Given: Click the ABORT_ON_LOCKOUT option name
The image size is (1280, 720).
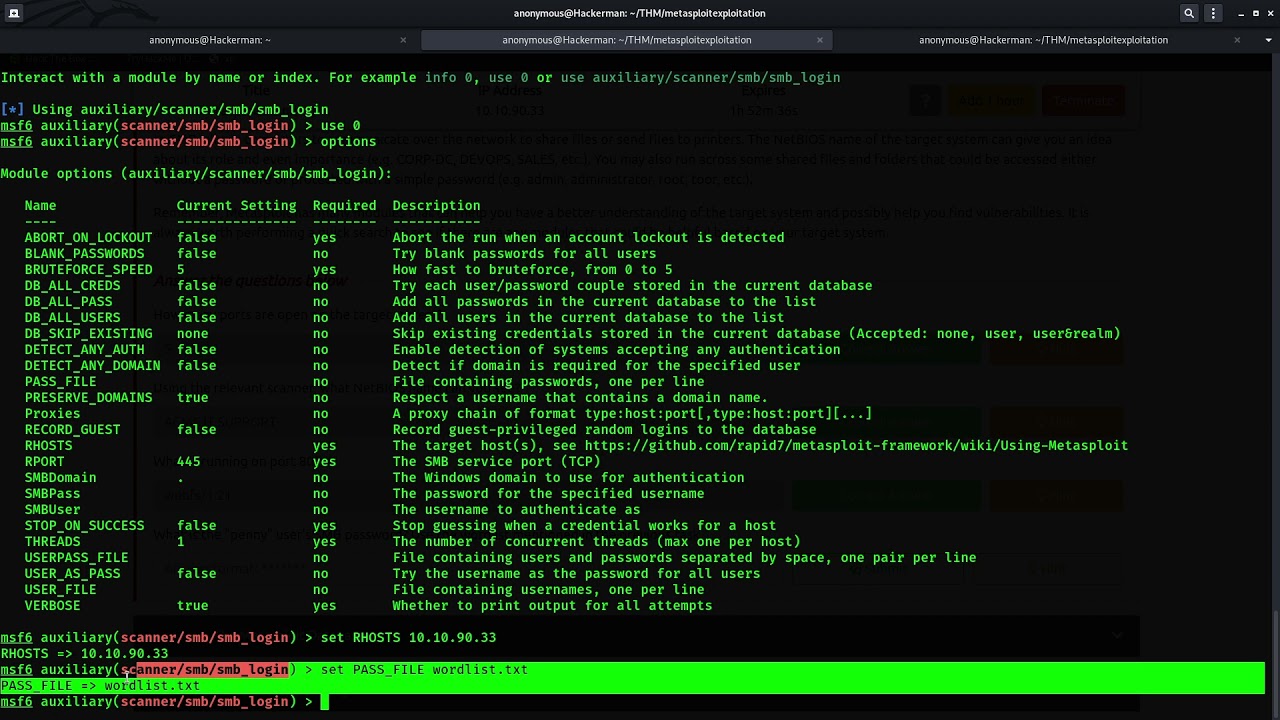Looking at the screenshot, I should (88, 238).
